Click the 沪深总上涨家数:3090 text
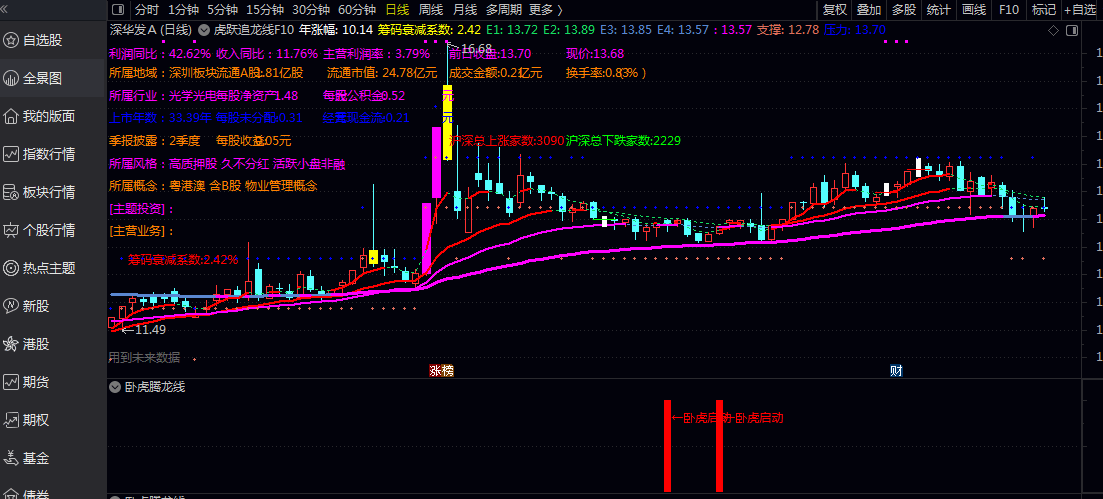The width and height of the screenshot is (1103, 499). pos(506,141)
